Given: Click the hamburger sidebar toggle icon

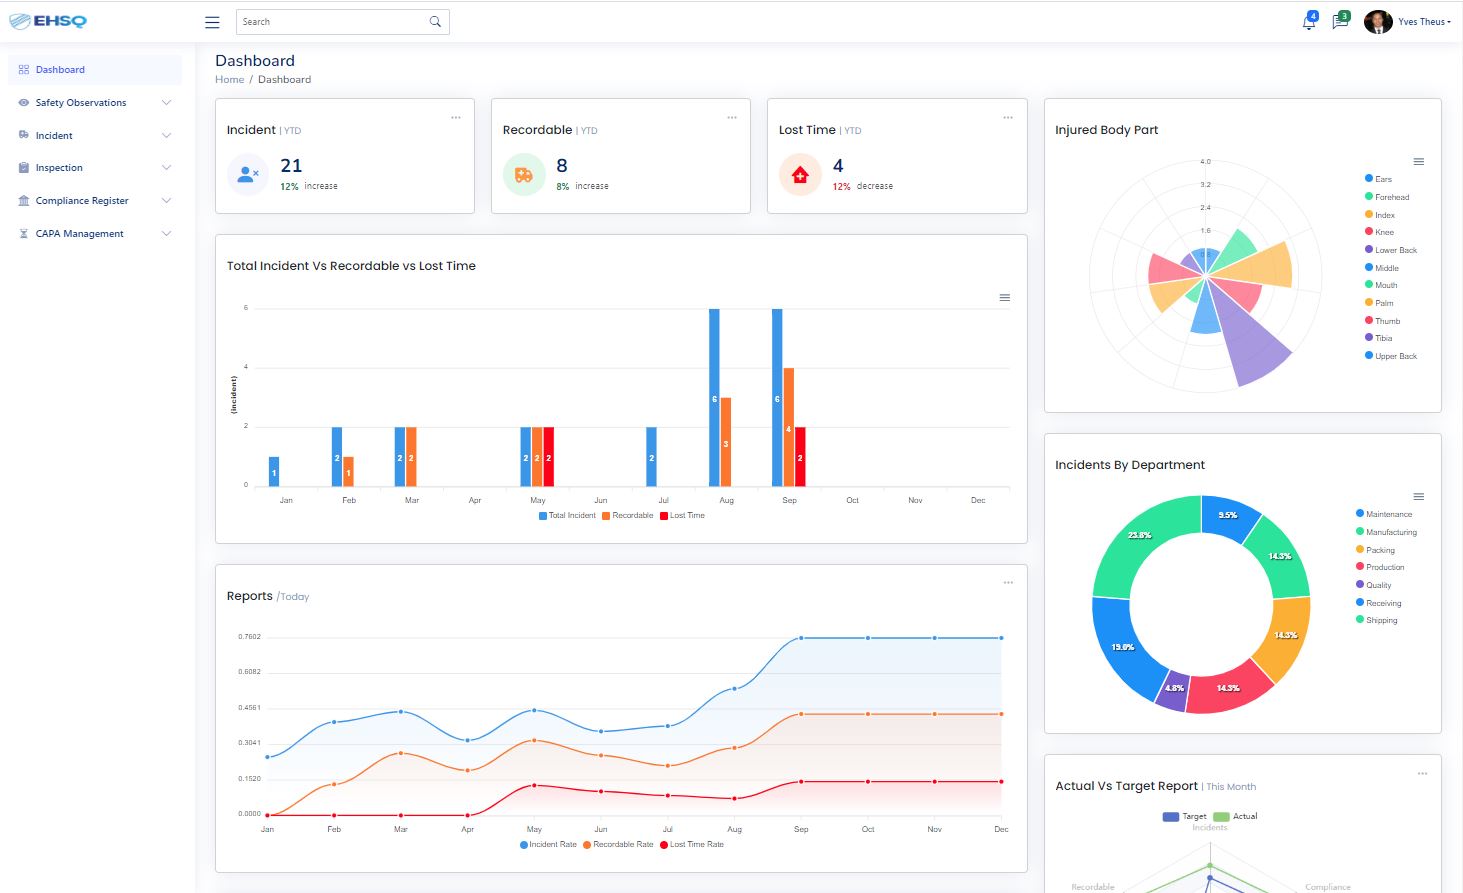Looking at the screenshot, I should 212,22.
